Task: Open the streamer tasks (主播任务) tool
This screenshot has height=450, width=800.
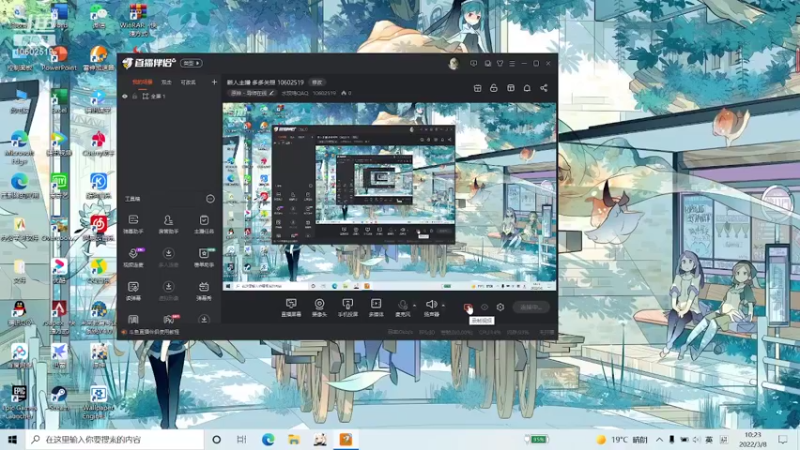Action: pyautogui.click(x=204, y=224)
